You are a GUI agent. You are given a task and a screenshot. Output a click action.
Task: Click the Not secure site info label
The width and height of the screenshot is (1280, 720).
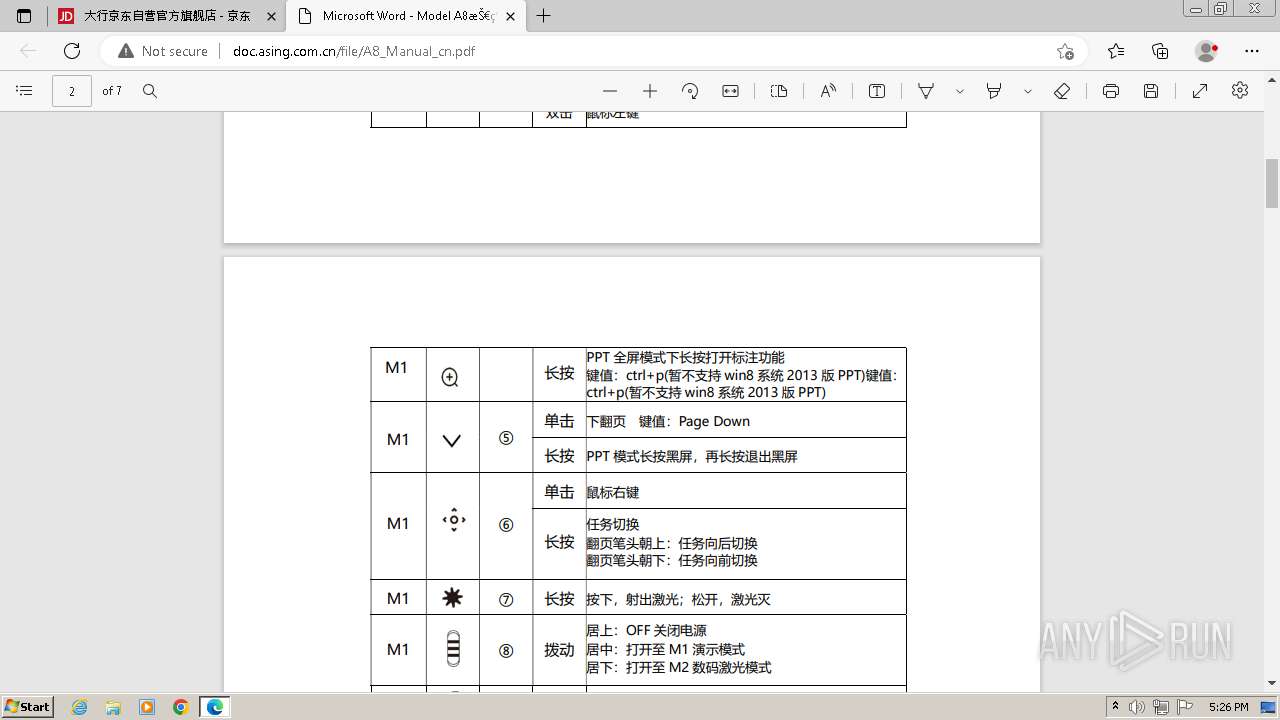(163, 51)
